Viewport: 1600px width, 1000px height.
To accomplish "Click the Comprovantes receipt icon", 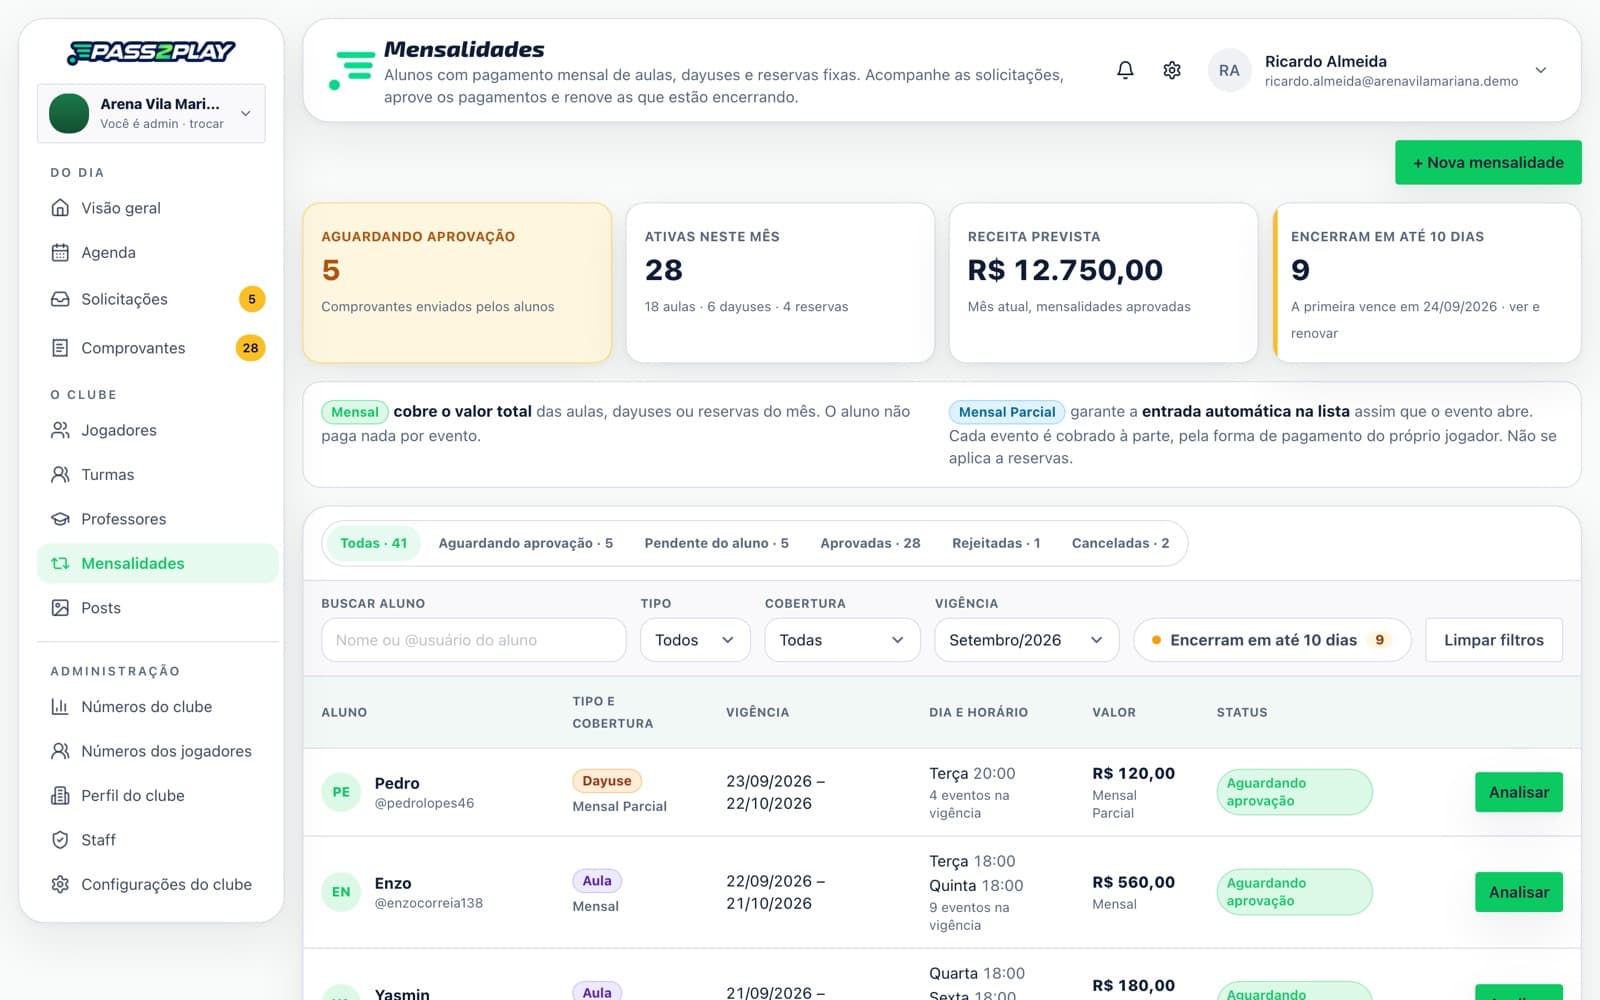I will click(x=60, y=348).
